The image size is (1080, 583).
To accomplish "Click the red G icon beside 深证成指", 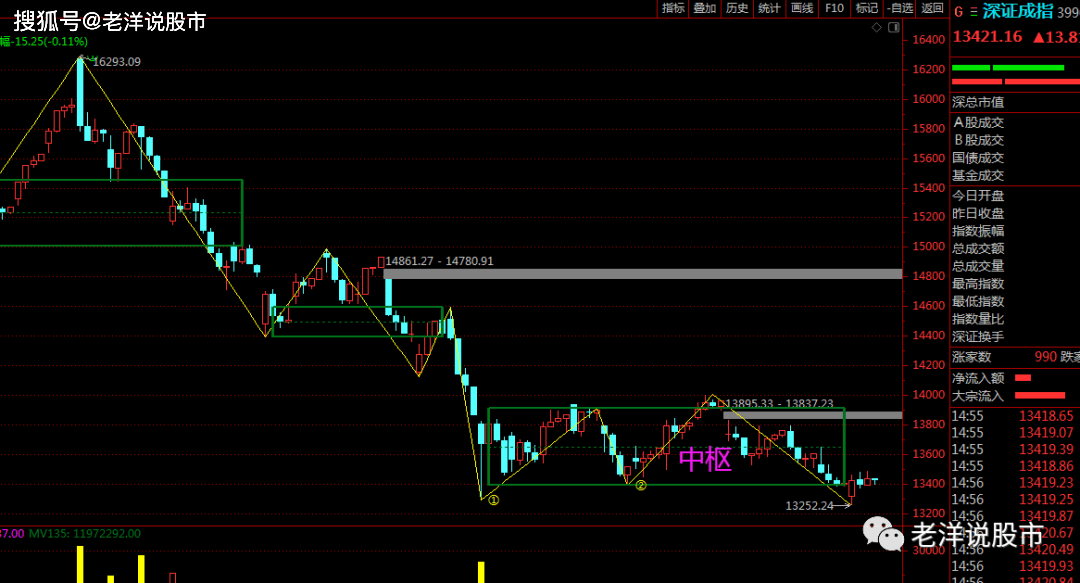I will (958, 12).
